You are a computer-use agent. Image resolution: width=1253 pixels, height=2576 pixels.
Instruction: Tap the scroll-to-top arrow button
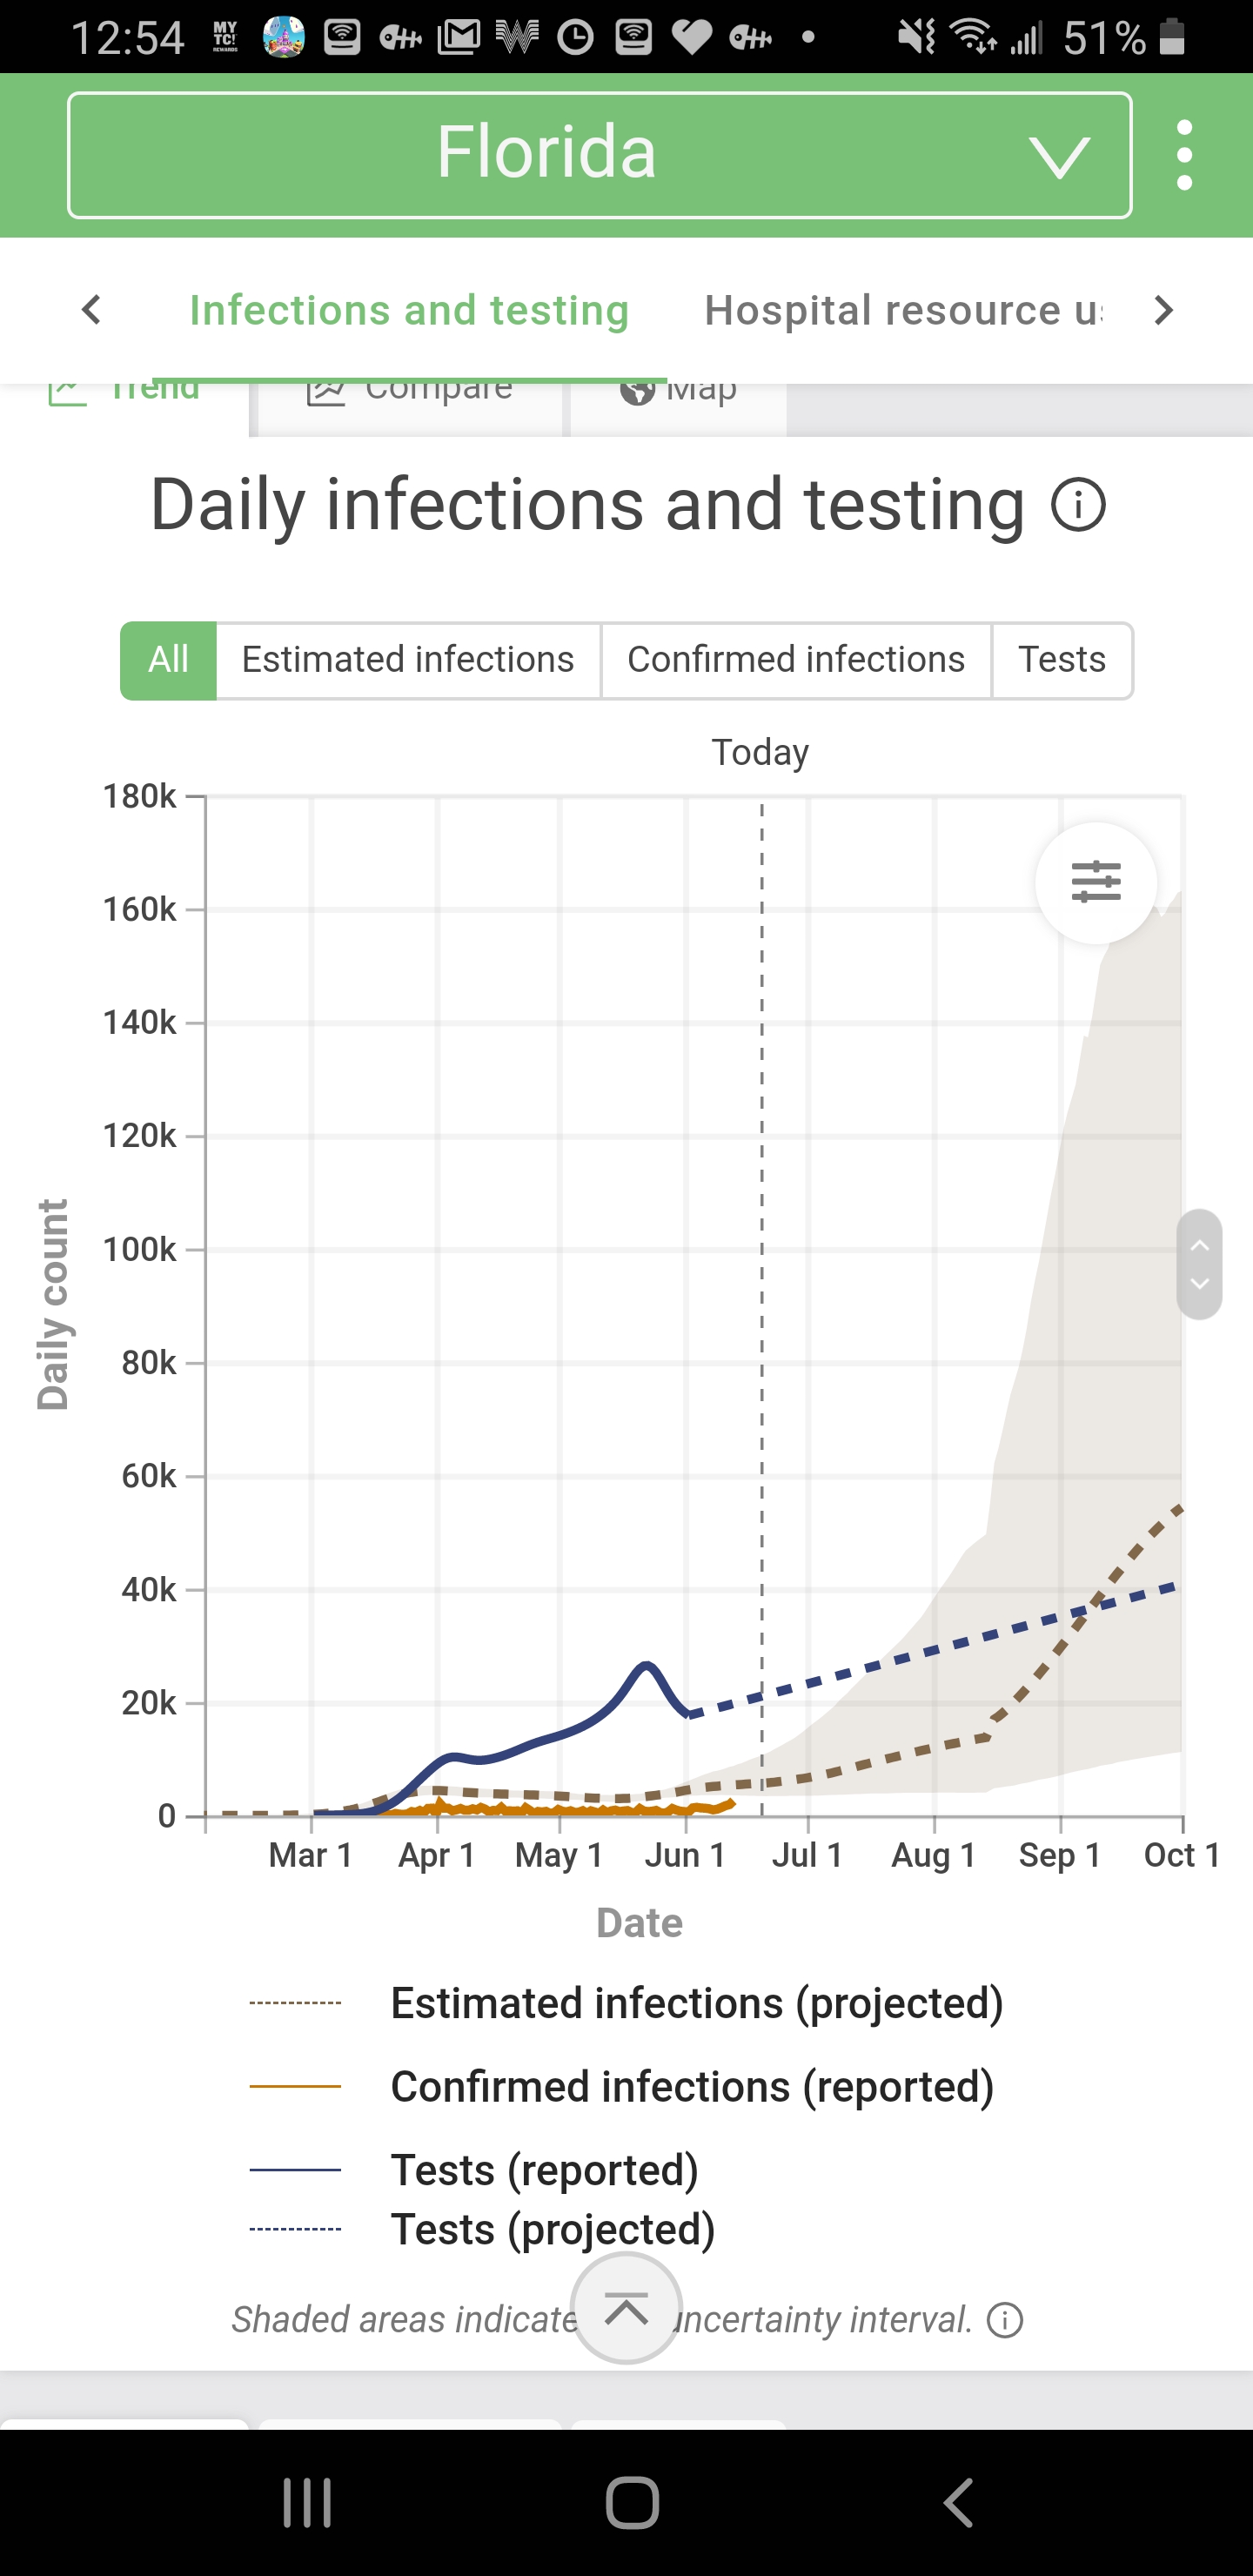point(627,2308)
